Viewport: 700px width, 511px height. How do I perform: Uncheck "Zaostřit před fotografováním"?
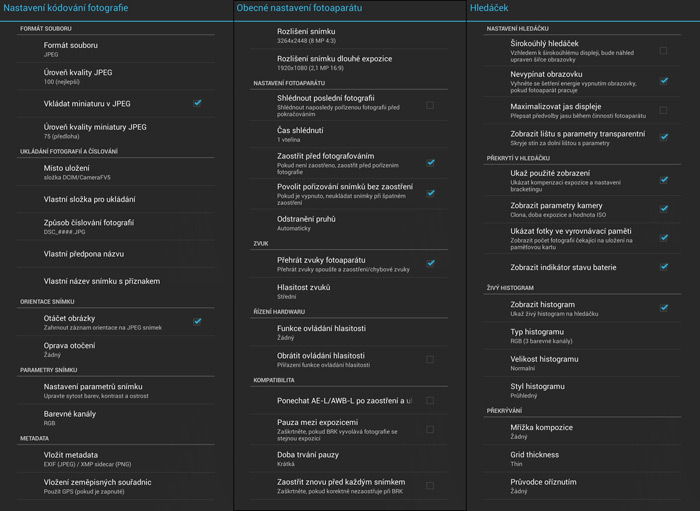tap(430, 162)
